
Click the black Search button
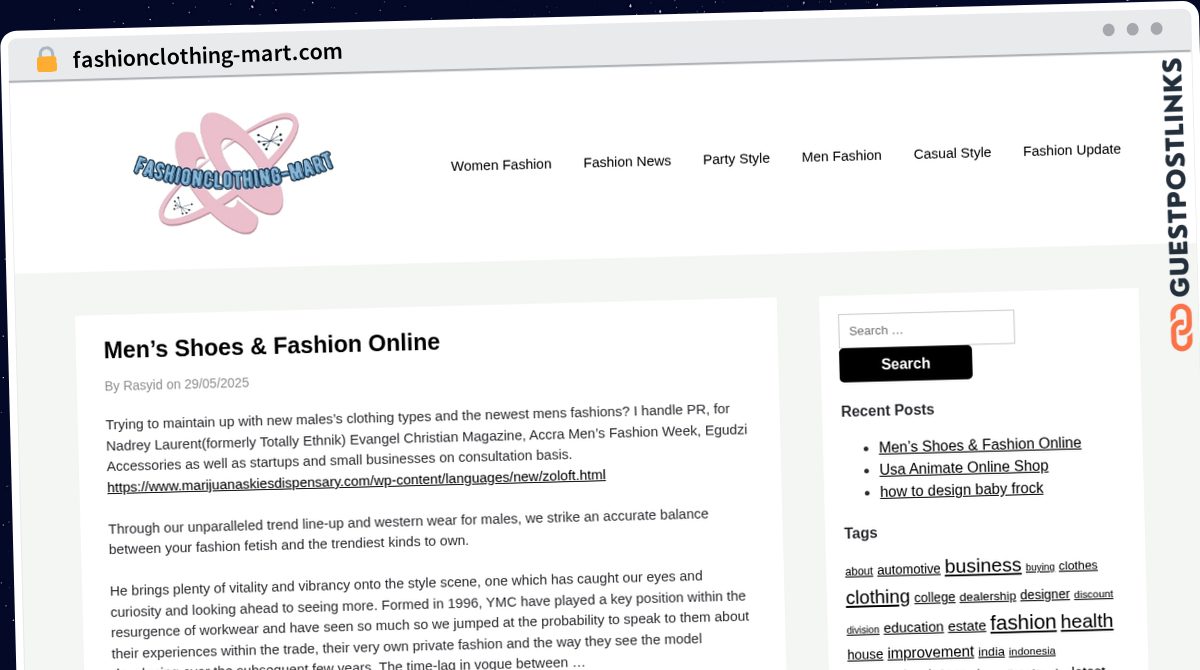[x=905, y=363]
